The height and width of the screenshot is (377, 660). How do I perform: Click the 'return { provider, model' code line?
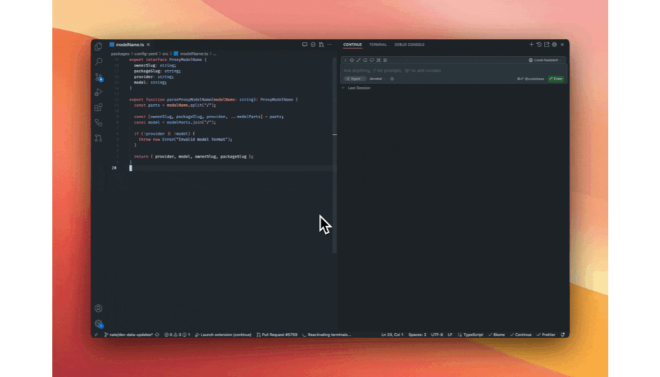[194, 157]
